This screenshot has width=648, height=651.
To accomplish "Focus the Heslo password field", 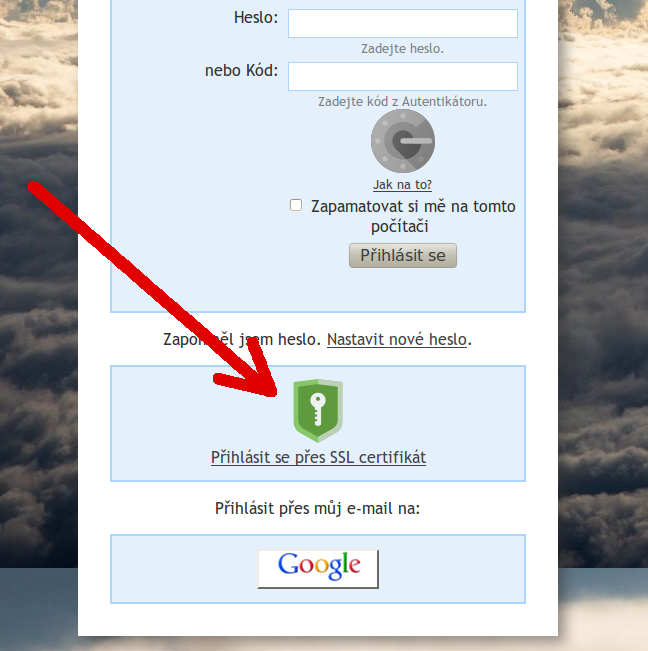I will [x=403, y=23].
